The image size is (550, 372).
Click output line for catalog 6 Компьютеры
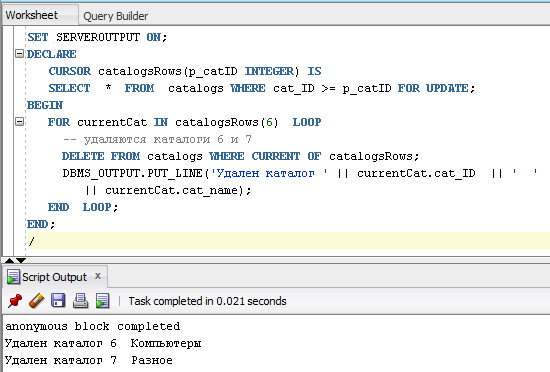[x=103, y=343]
